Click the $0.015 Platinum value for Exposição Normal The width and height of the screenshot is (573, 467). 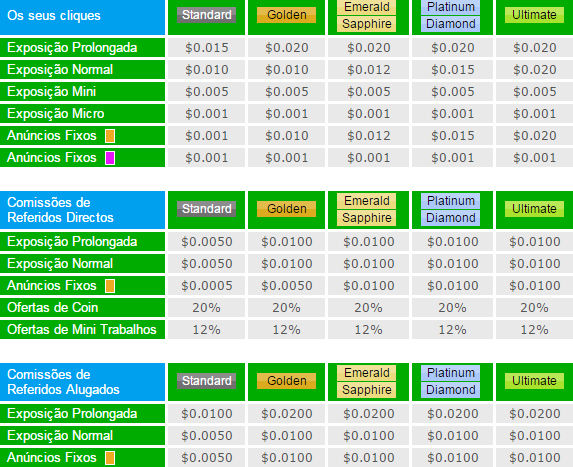point(452,70)
